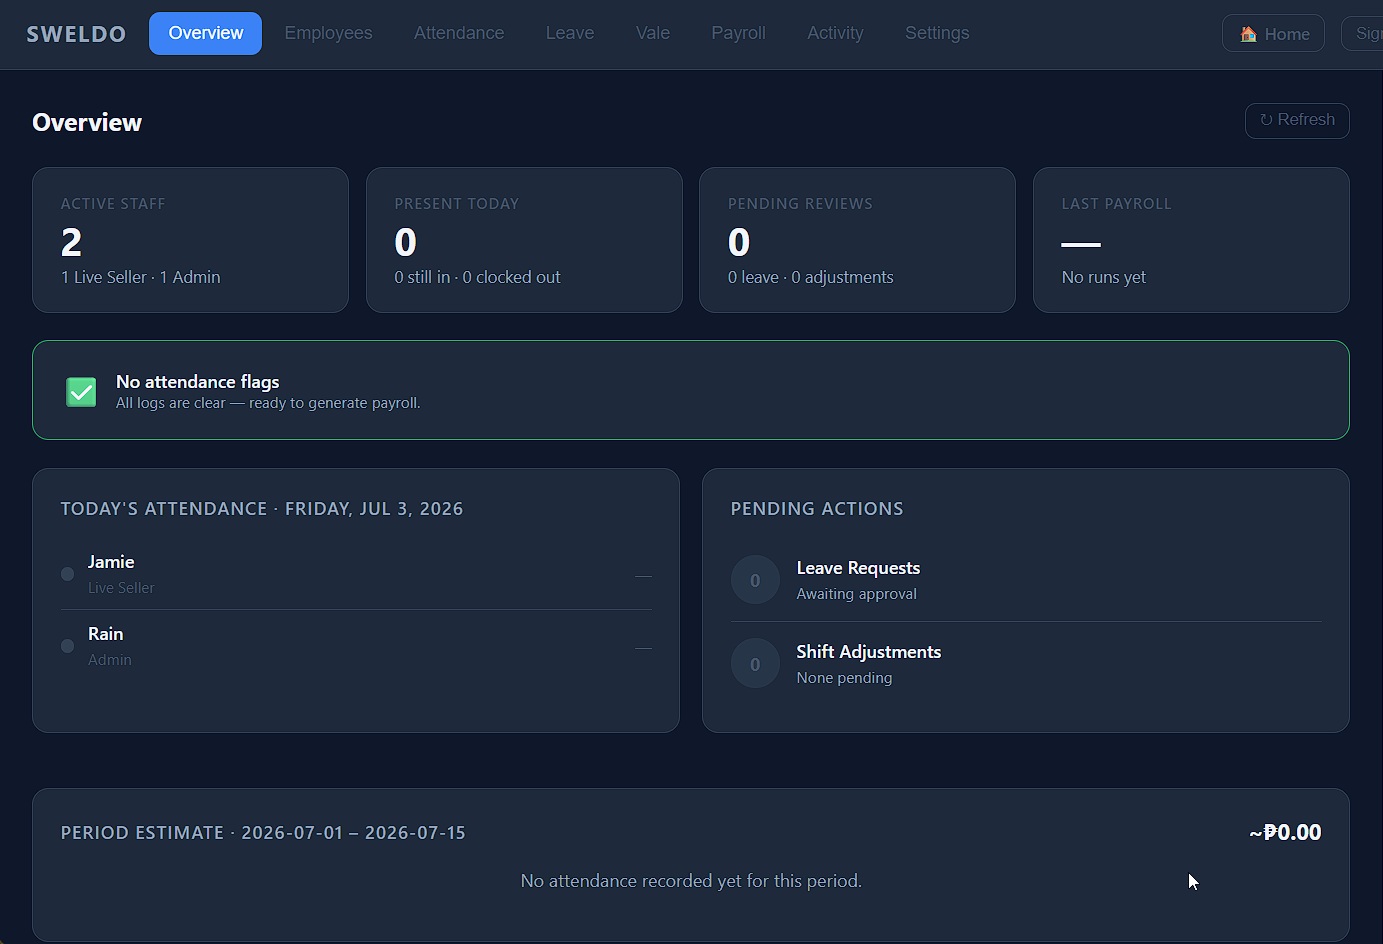Click "No attendance recorded yet" message
1383x944 pixels.
[x=691, y=881]
